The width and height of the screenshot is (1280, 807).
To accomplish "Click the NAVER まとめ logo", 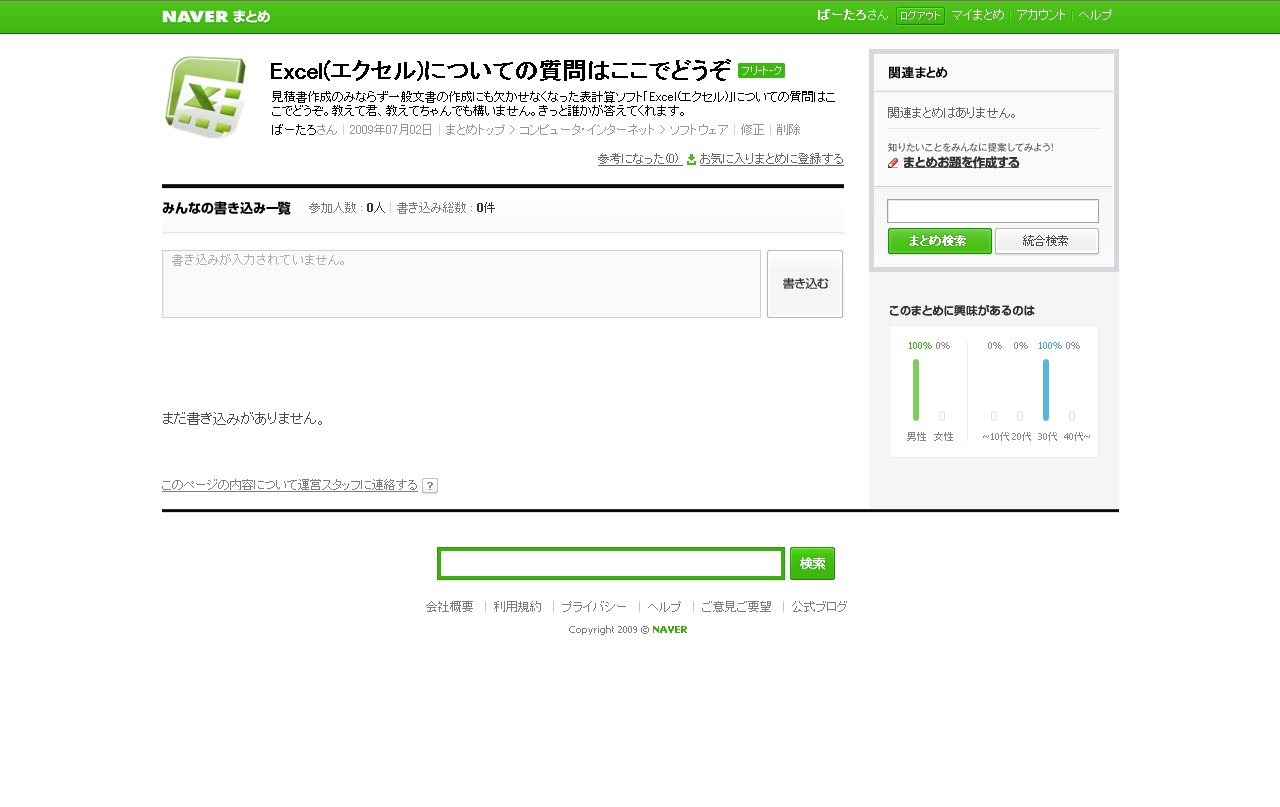I will pyautogui.click(x=216, y=16).
